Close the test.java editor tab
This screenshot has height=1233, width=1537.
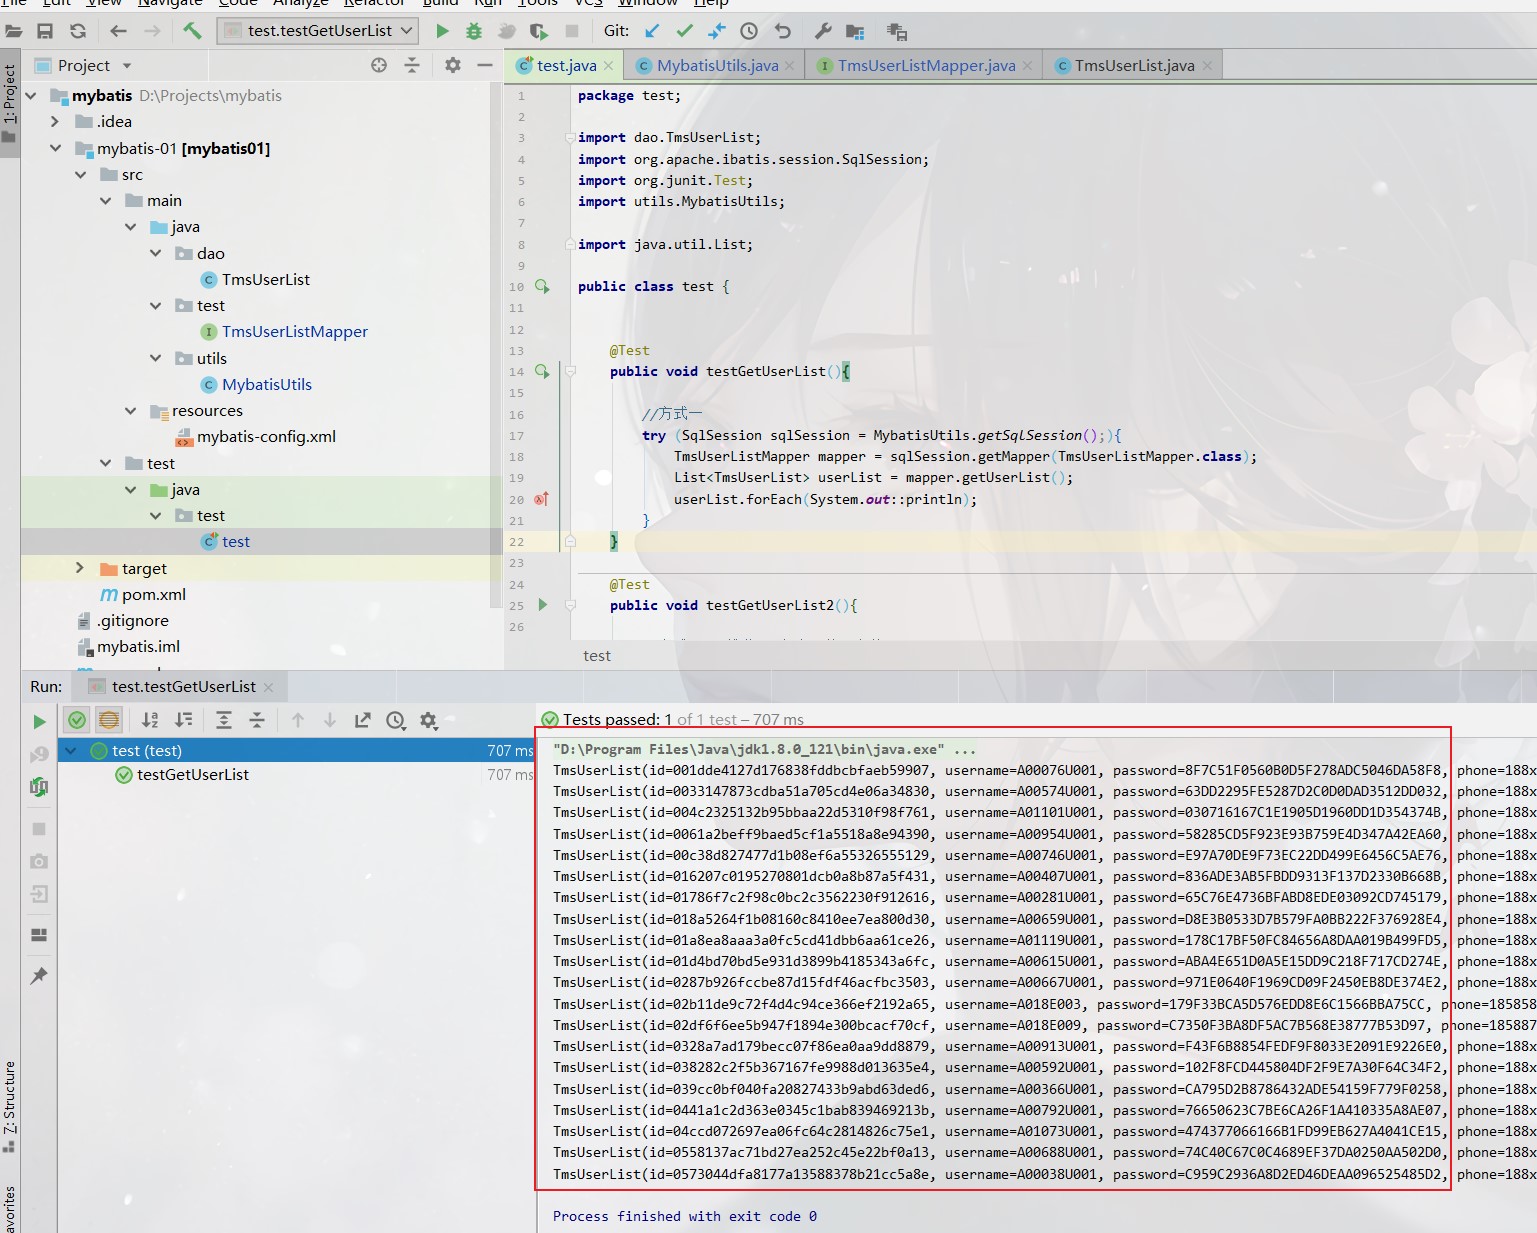607,66
